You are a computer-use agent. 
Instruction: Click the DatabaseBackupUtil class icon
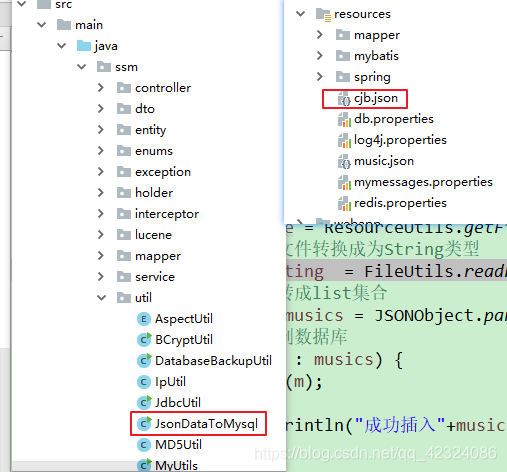(144, 361)
